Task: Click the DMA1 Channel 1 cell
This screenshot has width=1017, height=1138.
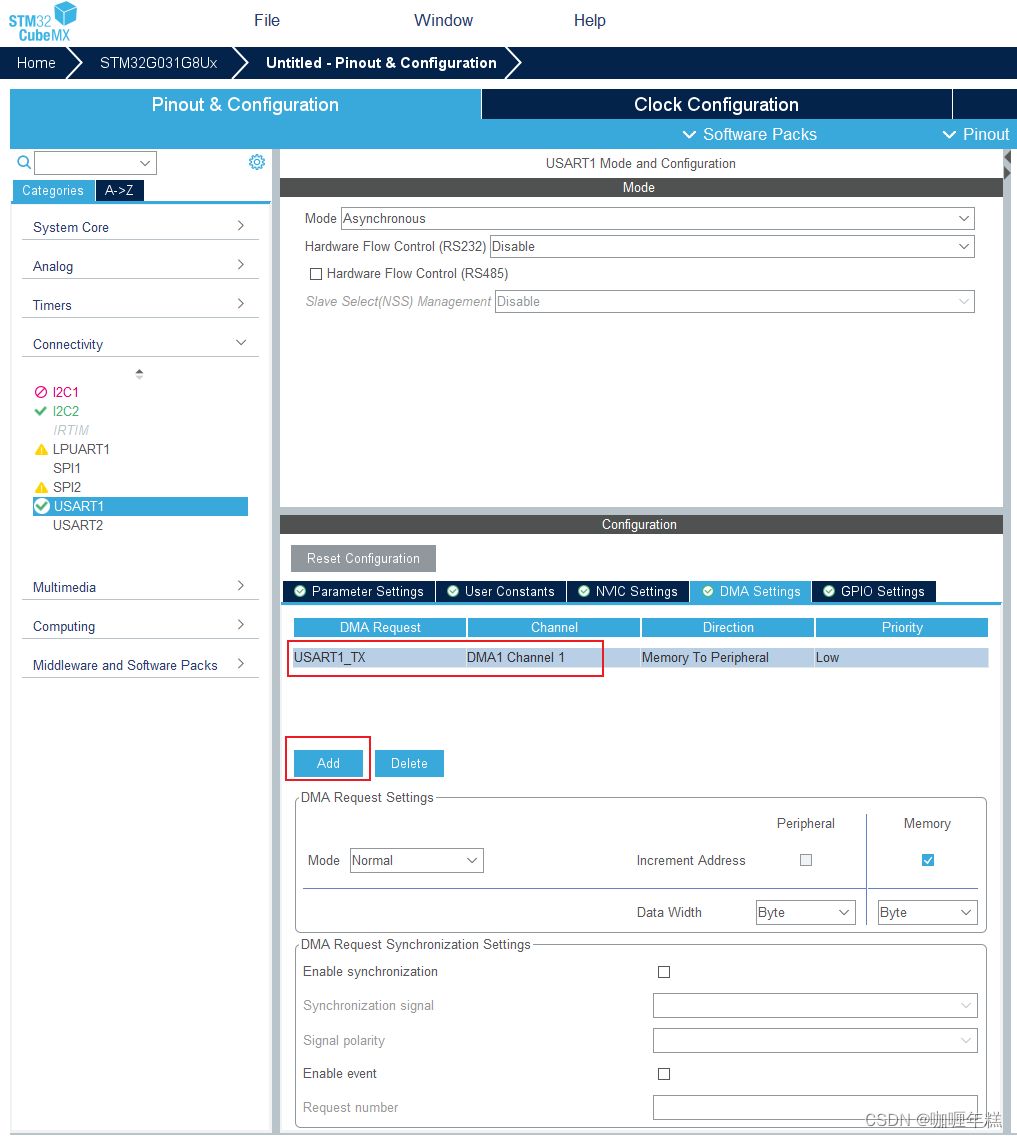Action: [552, 658]
